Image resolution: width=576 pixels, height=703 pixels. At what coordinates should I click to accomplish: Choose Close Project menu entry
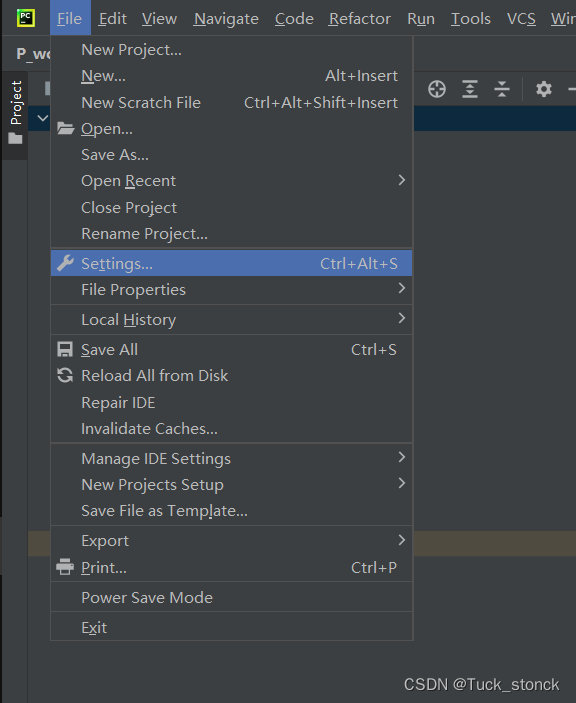click(x=231, y=207)
